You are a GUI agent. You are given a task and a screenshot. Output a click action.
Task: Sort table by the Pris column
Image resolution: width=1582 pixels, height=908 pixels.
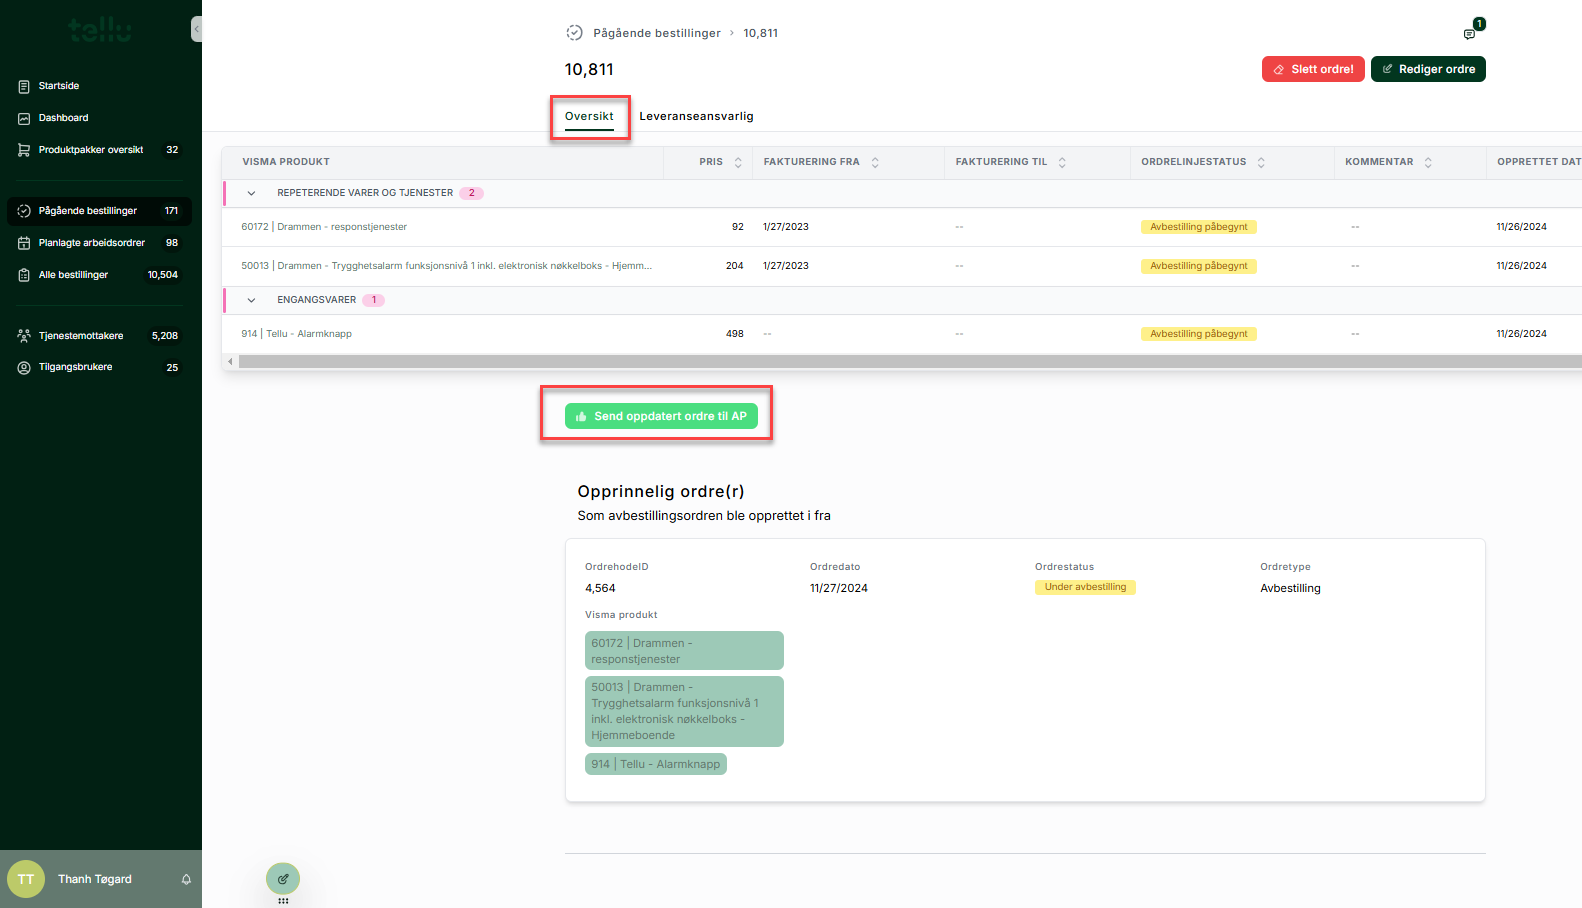coord(738,162)
